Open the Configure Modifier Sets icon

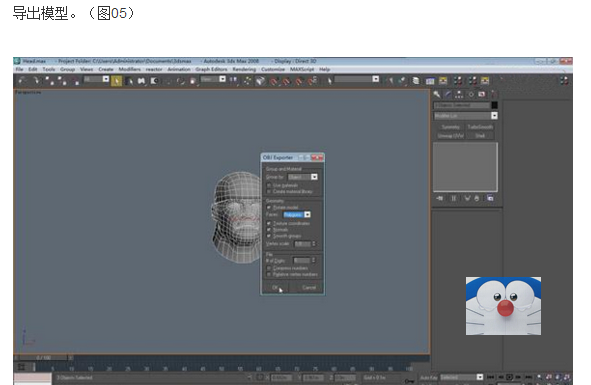(x=490, y=198)
